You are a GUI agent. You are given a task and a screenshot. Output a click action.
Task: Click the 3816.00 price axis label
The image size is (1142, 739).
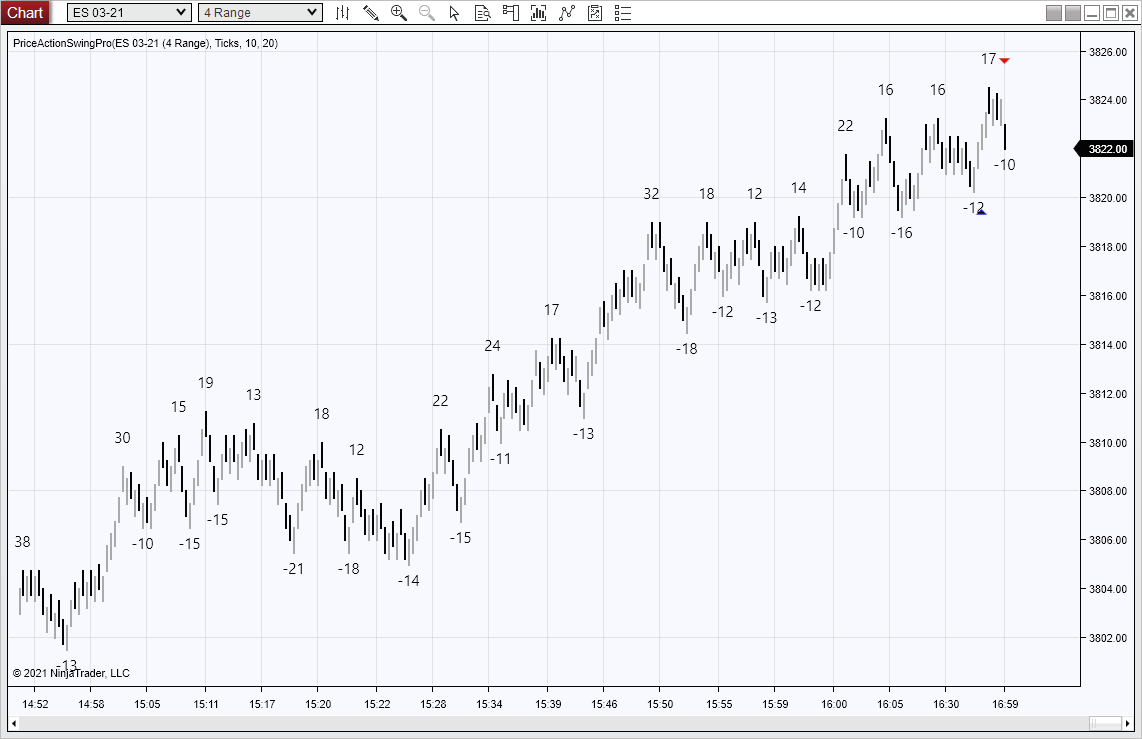[x=1108, y=296]
